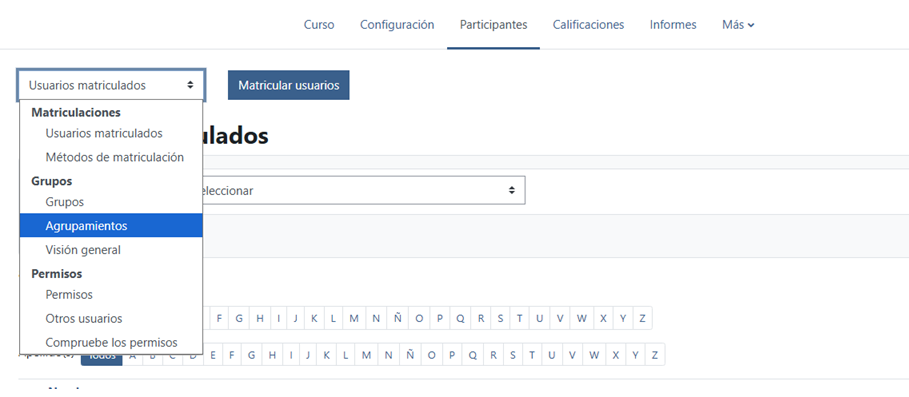Image resolution: width=909 pixels, height=397 pixels.
Task: Filter by letter O in lower alphabet row
Action: click(x=431, y=355)
